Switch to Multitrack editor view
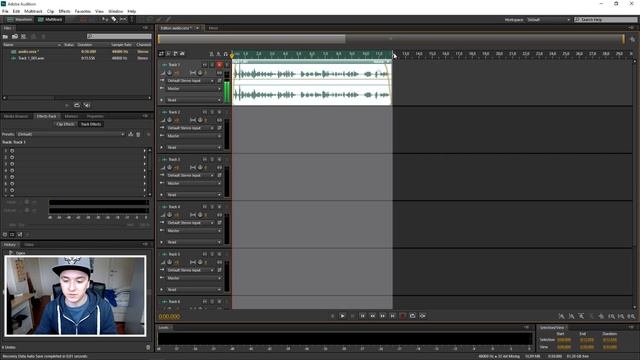This screenshot has width=640, height=360. pos(50,19)
